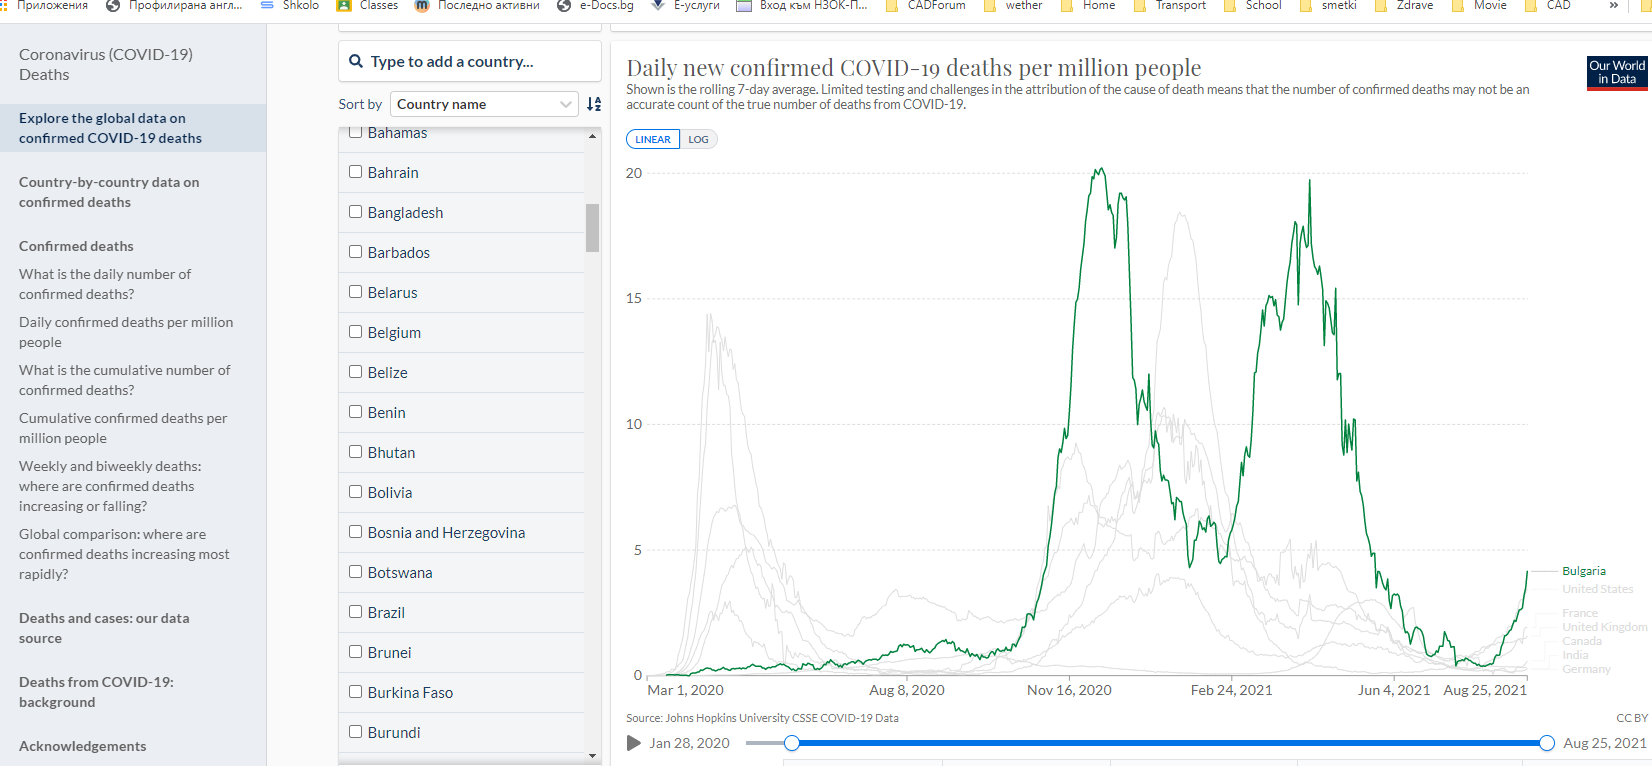Enable the Brazil country checkbox
This screenshot has width=1652, height=766.
[x=355, y=612]
